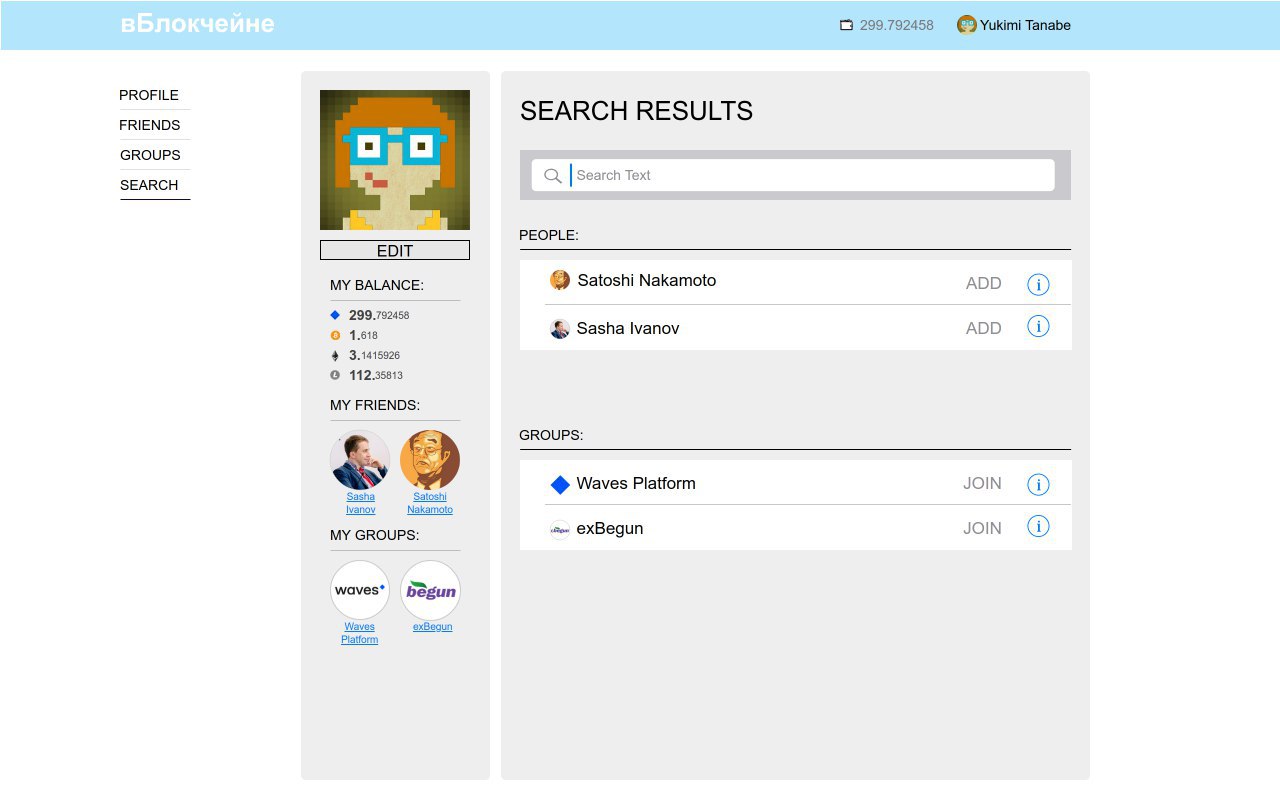Join the exBegun group
Image resolution: width=1280 pixels, height=800 pixels.
click(982, 529)
